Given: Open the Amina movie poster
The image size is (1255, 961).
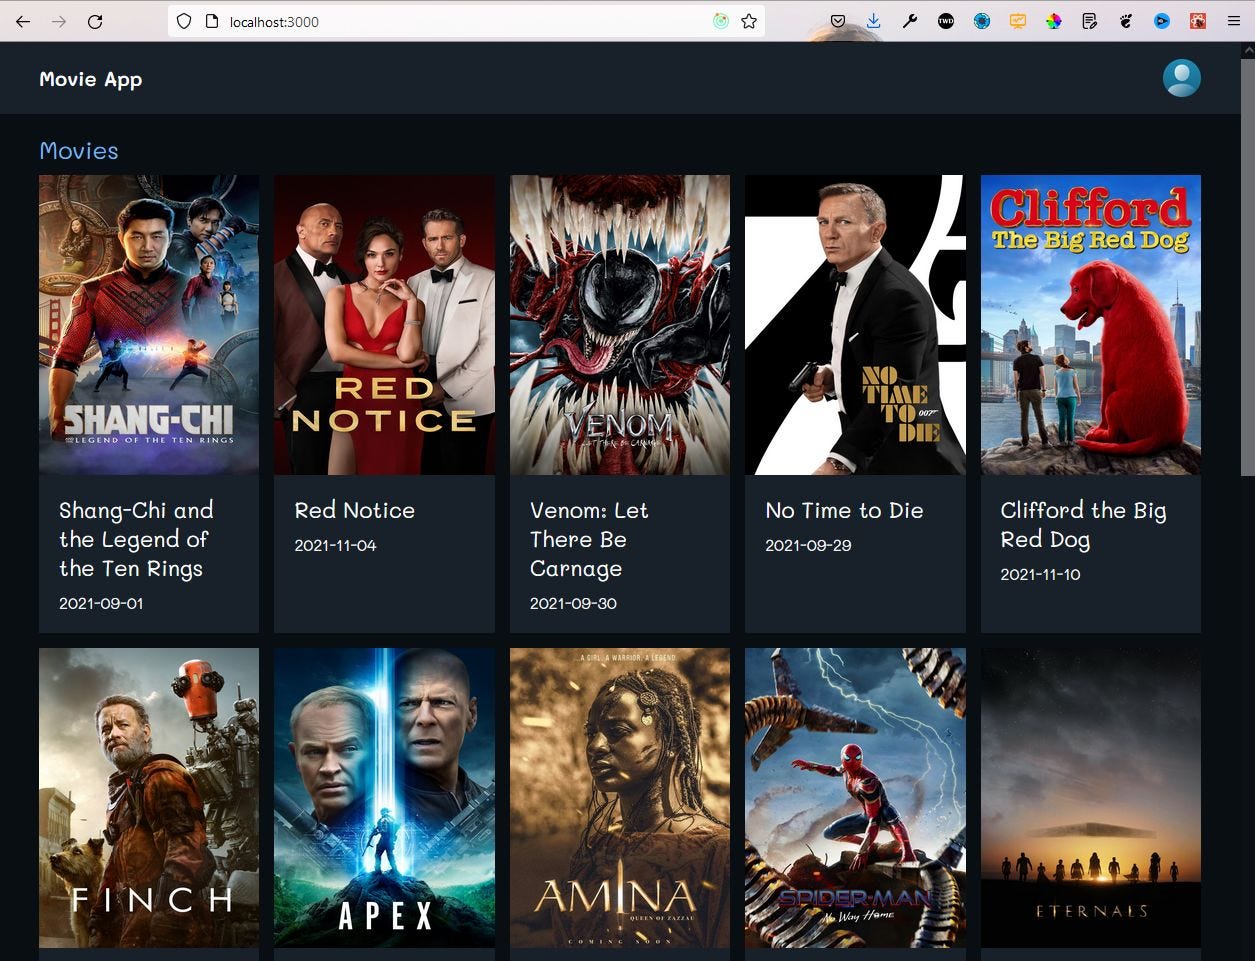Looking at the screenshot, I should 620,798.
